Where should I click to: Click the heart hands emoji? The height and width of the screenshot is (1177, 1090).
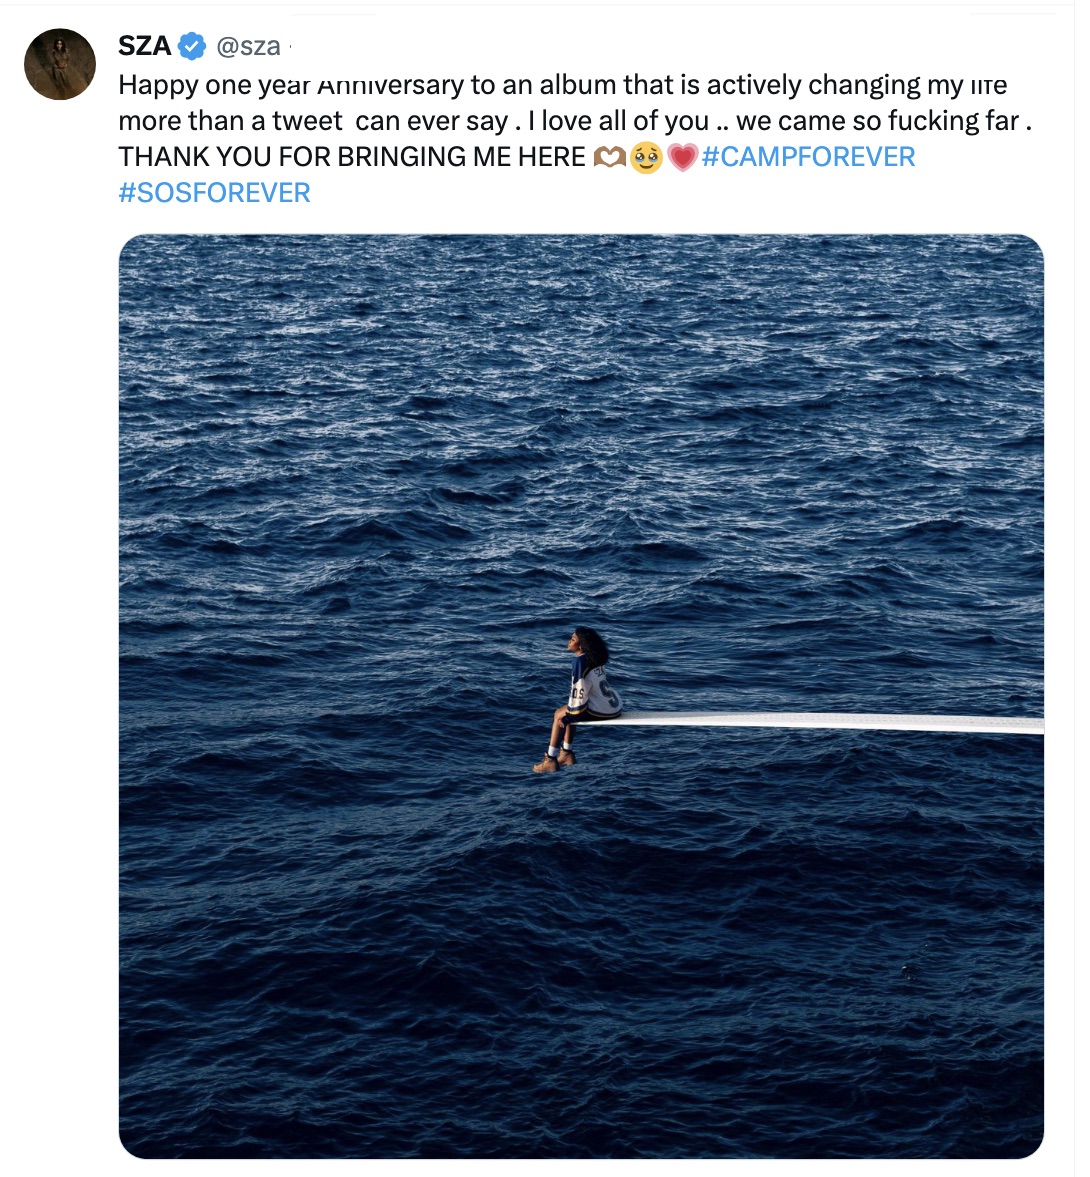click(x=608, y=158)
